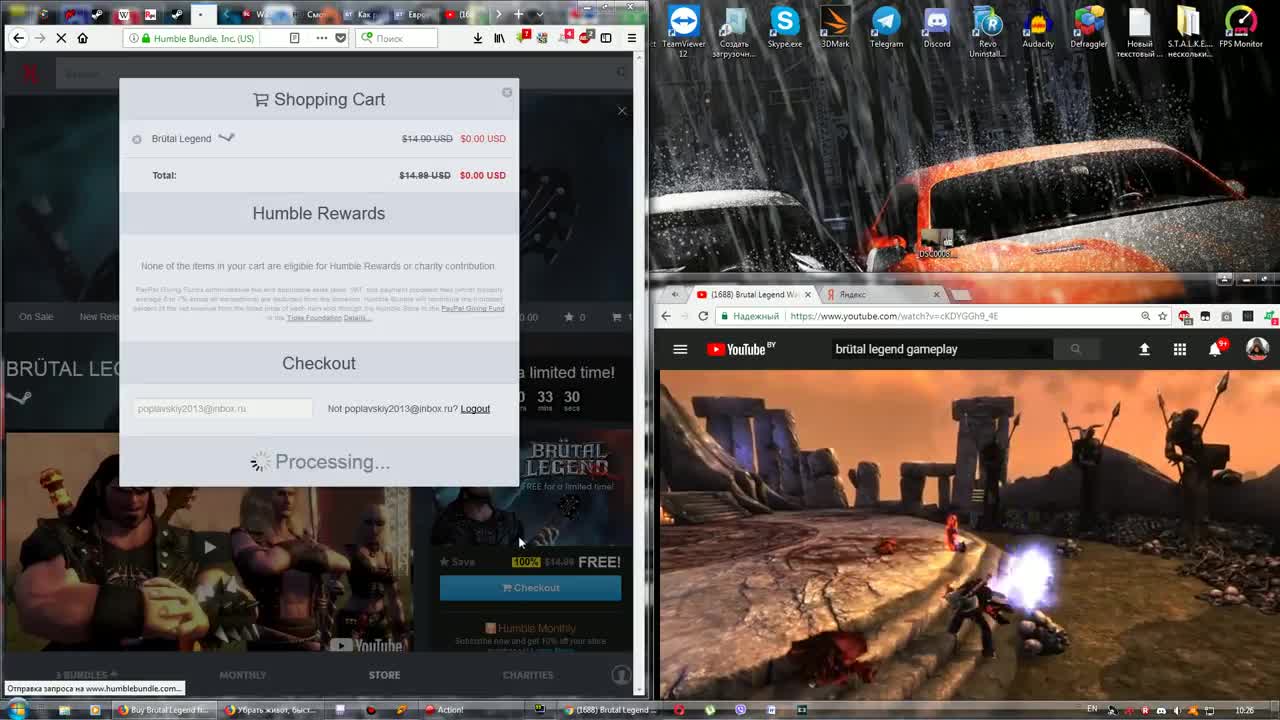Bookmark the YouTube page with the star

point(1162,316)
